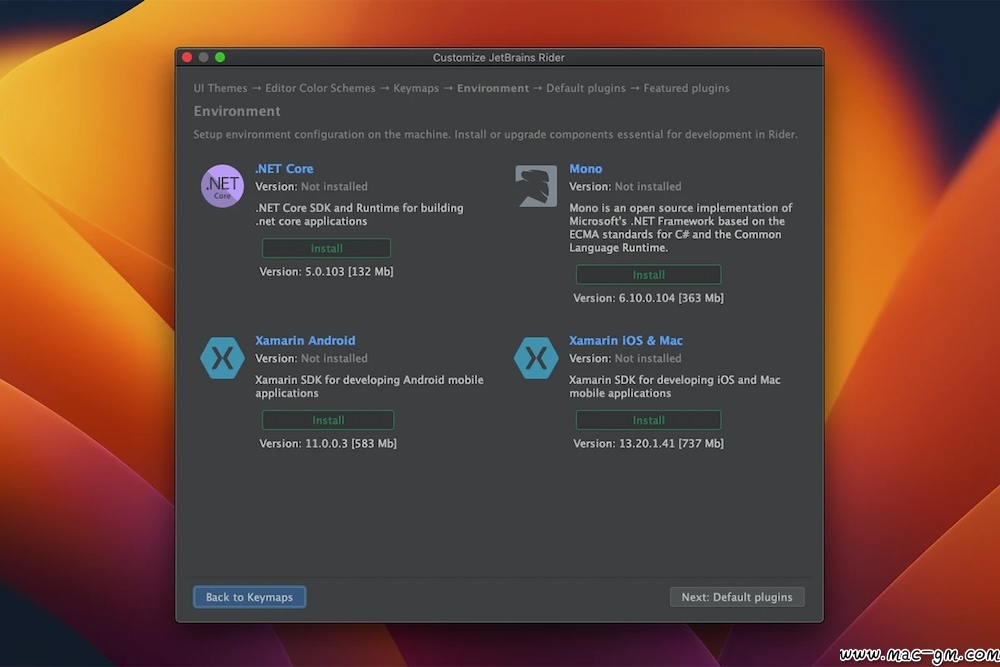Click the Mono description paragraph
Viewport: 1000px width, 667px height.
click(x=680, y=228)
